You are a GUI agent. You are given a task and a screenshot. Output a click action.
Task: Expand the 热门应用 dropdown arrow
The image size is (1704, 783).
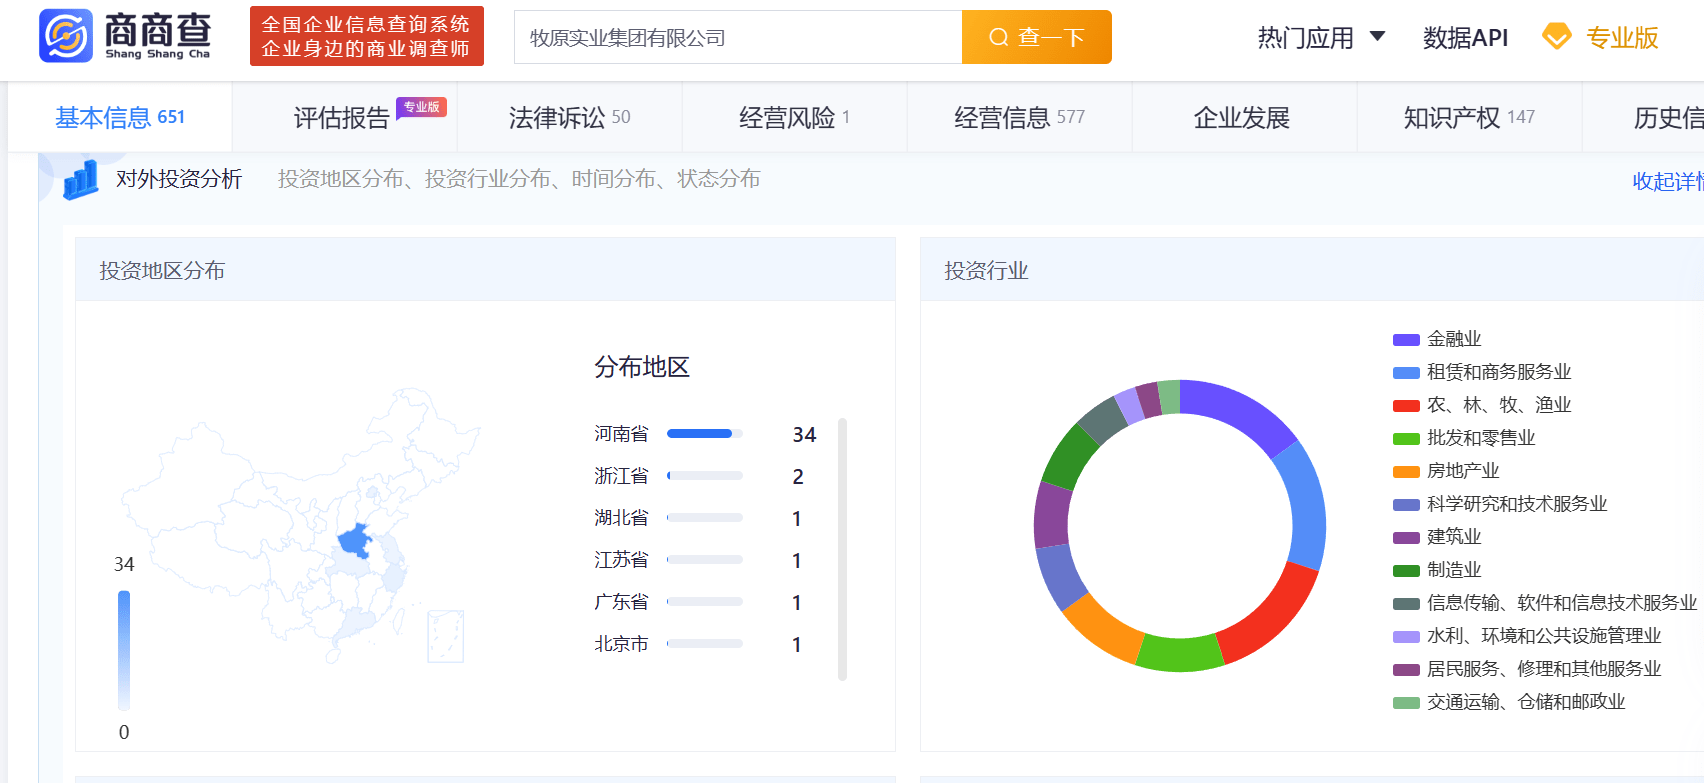pyautogui.click(x=1377, y=37)
